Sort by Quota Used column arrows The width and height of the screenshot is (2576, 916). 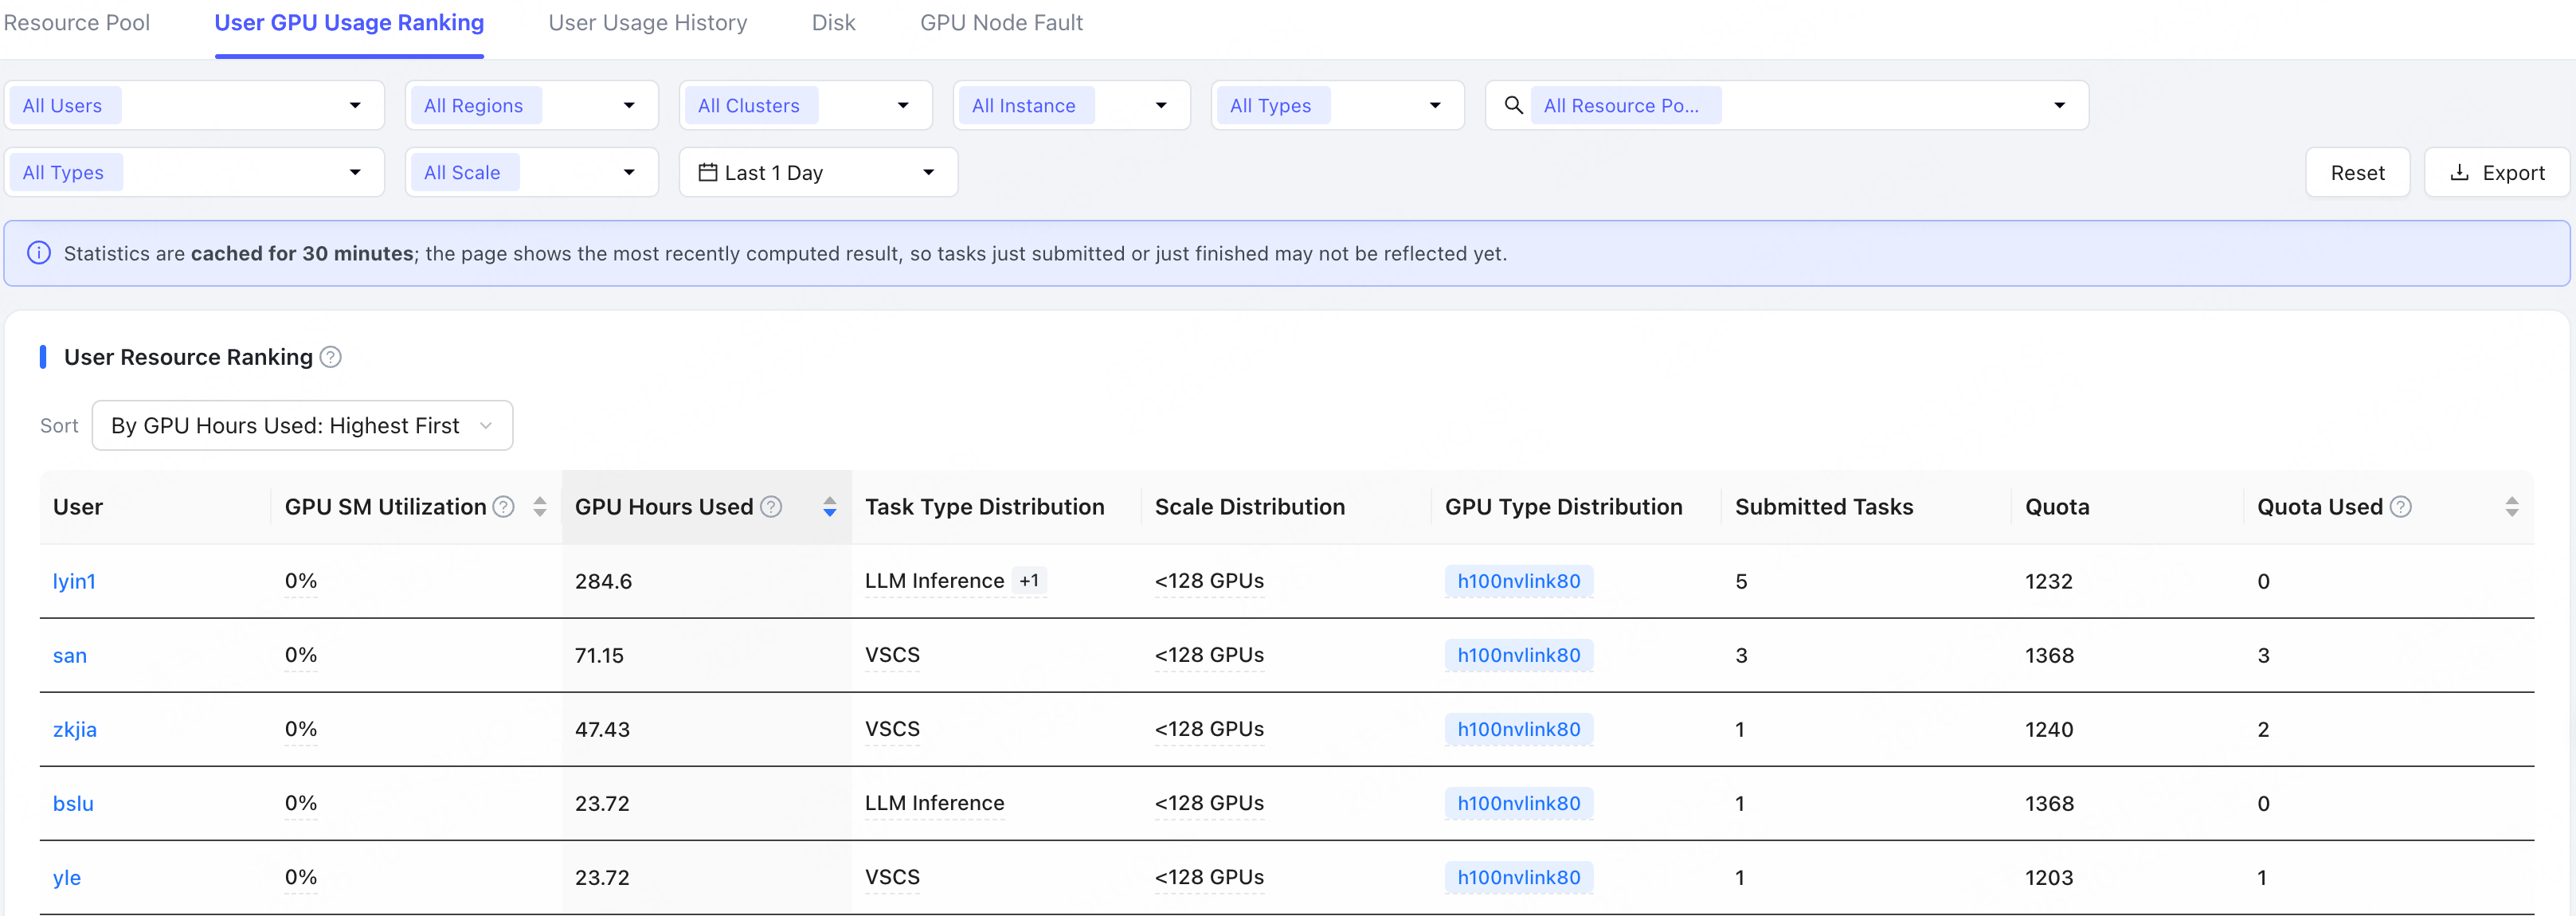pyautogui.click(x=2512, y=507)
